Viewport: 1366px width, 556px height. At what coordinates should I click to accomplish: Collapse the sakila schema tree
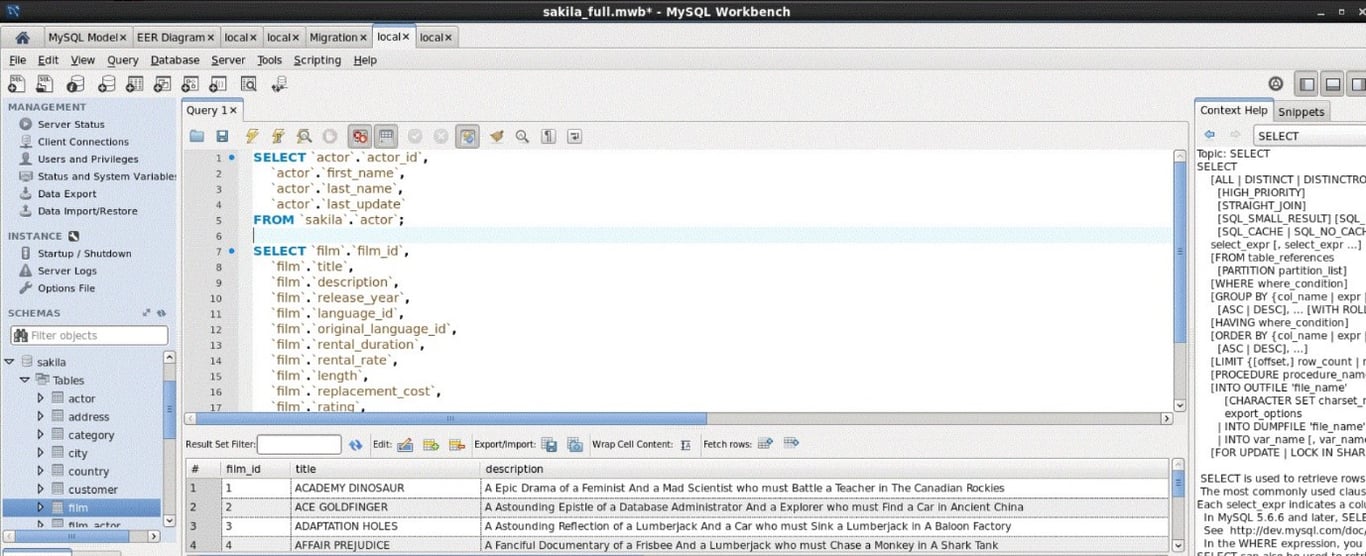coord(10,362)
